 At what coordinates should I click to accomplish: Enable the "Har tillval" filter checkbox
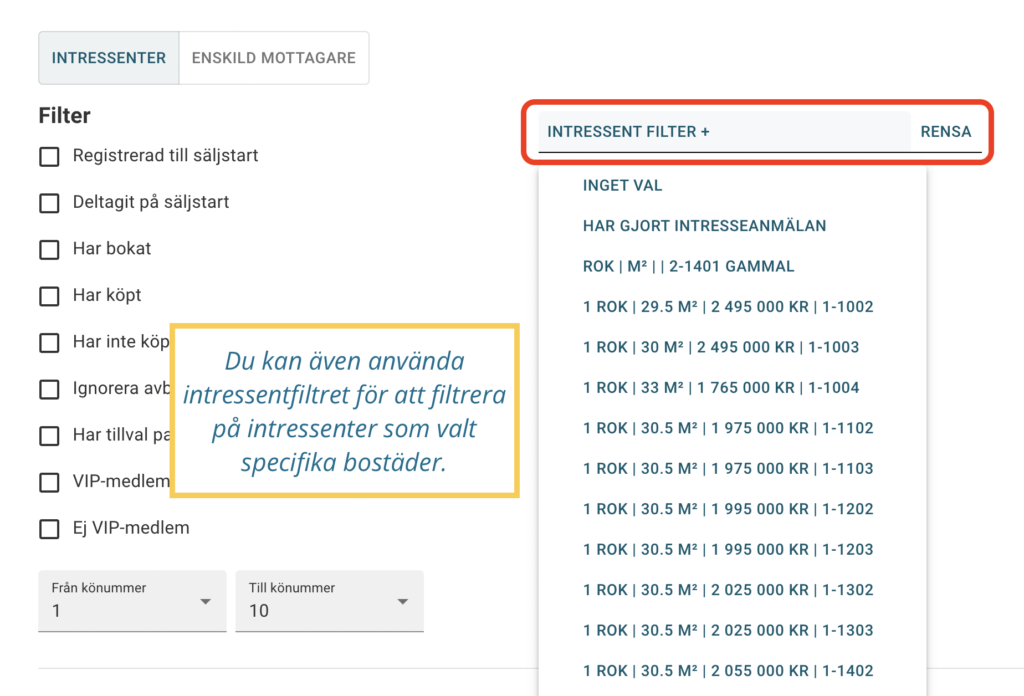point(49,436)
